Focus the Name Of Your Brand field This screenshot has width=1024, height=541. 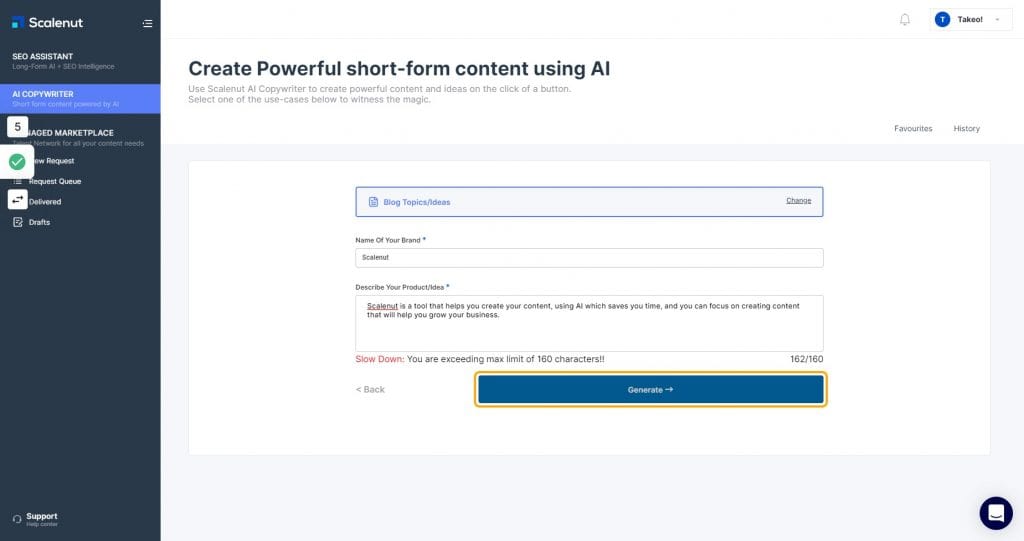coord(589,257)
